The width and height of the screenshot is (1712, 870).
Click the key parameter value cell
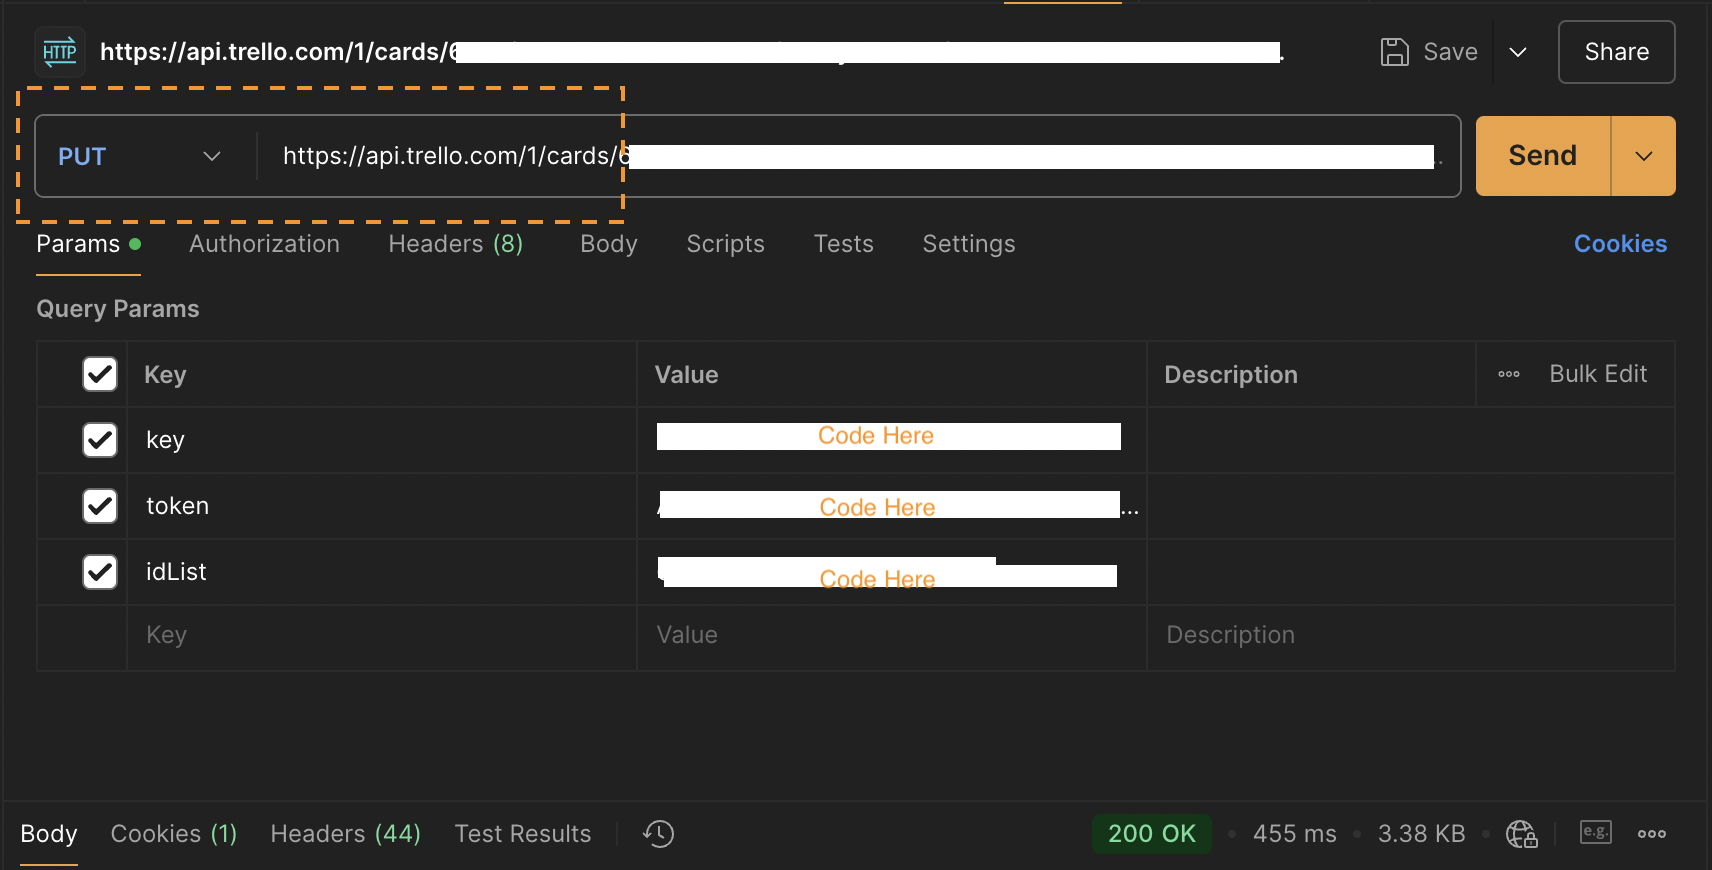point(892,440)
